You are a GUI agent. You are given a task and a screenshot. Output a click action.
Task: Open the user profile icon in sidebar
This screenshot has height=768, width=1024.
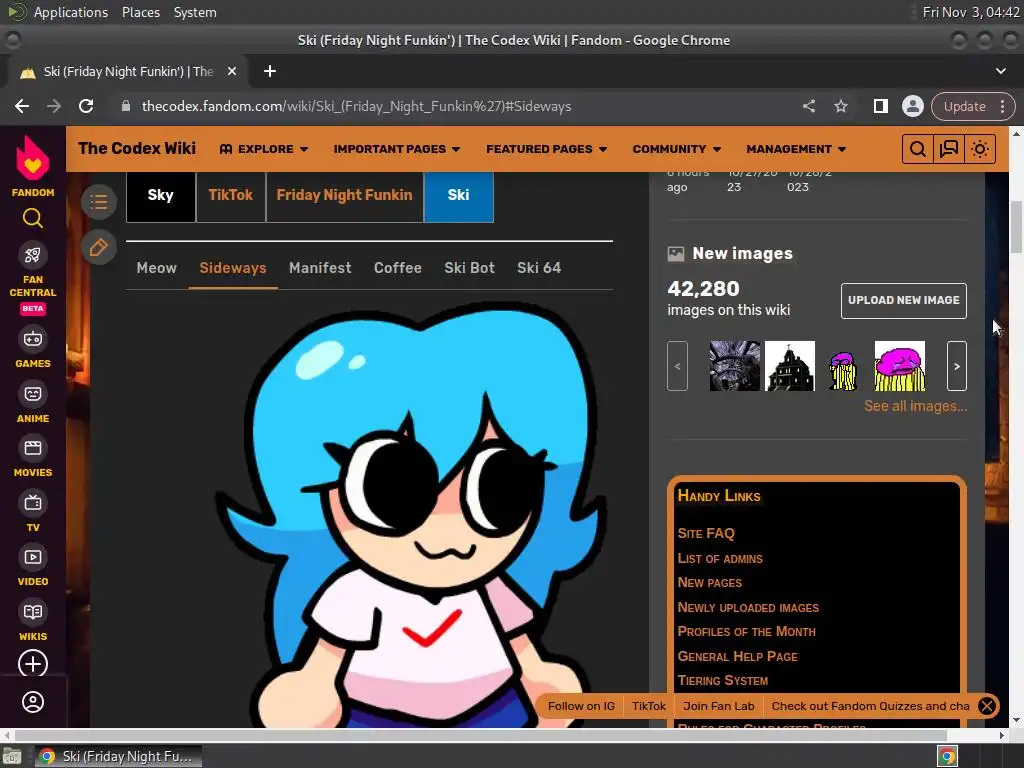tap(33, 702)
